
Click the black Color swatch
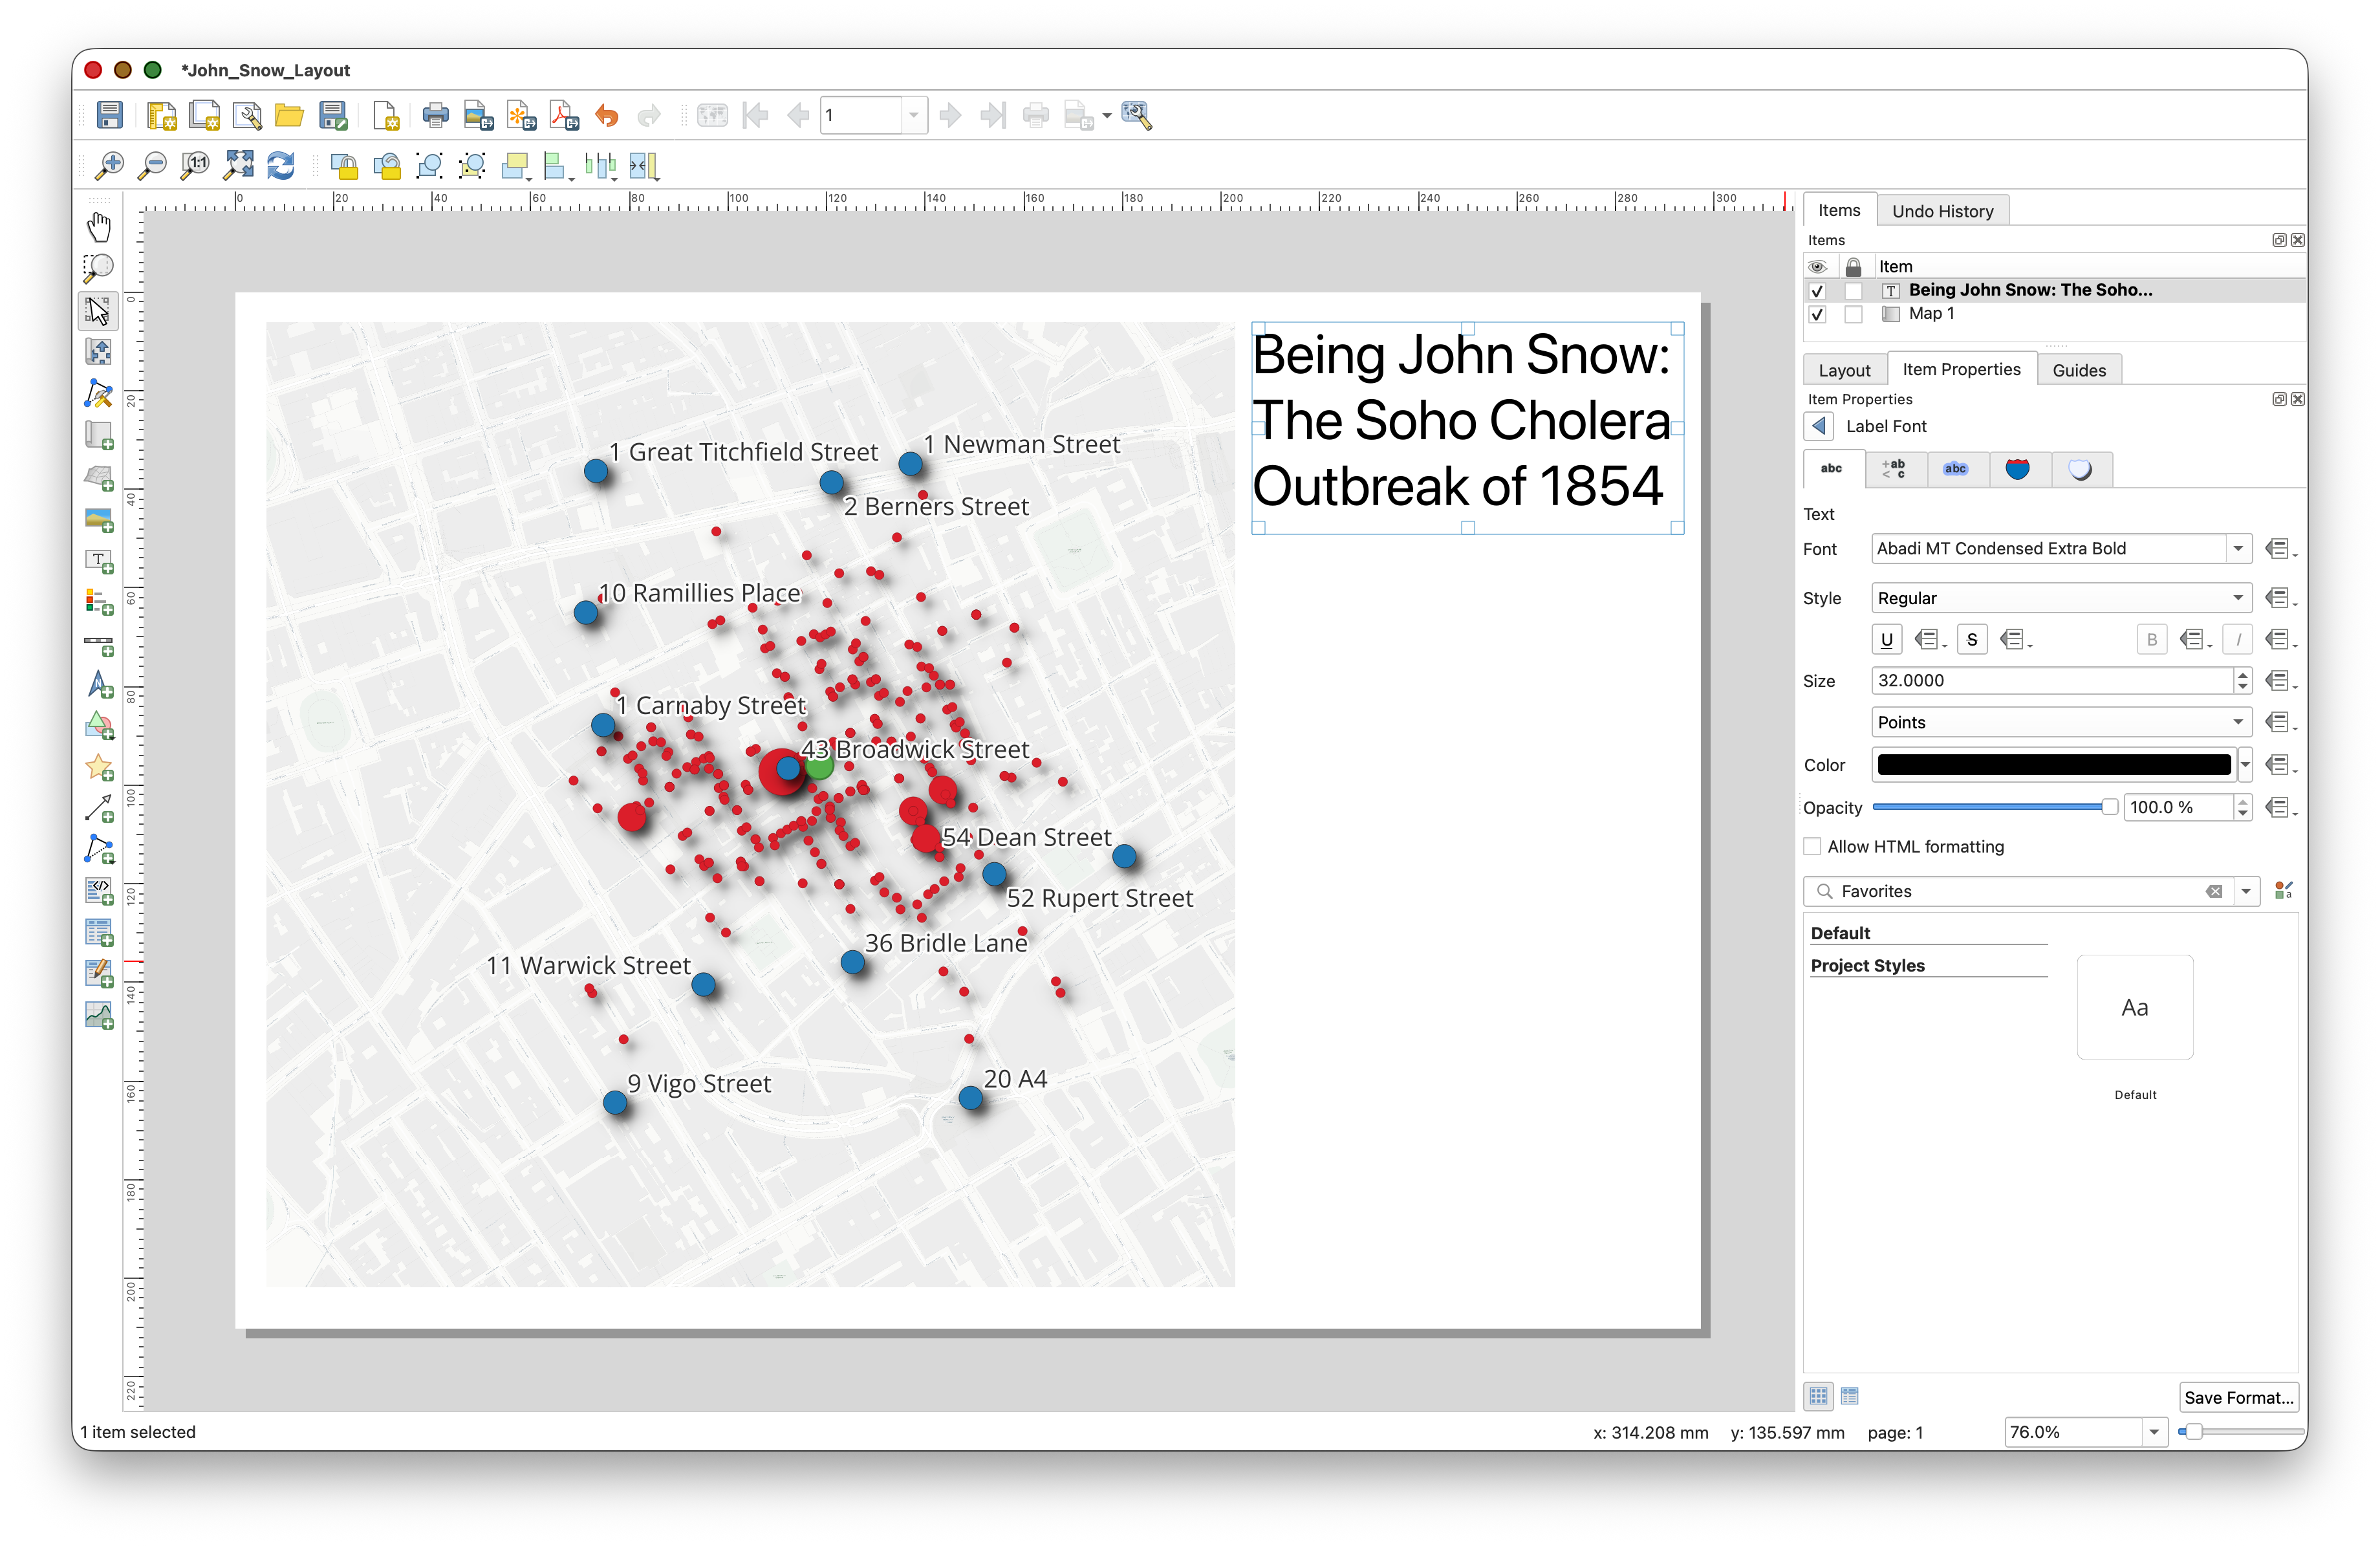pyautogui.click(x=2053, y=765)
